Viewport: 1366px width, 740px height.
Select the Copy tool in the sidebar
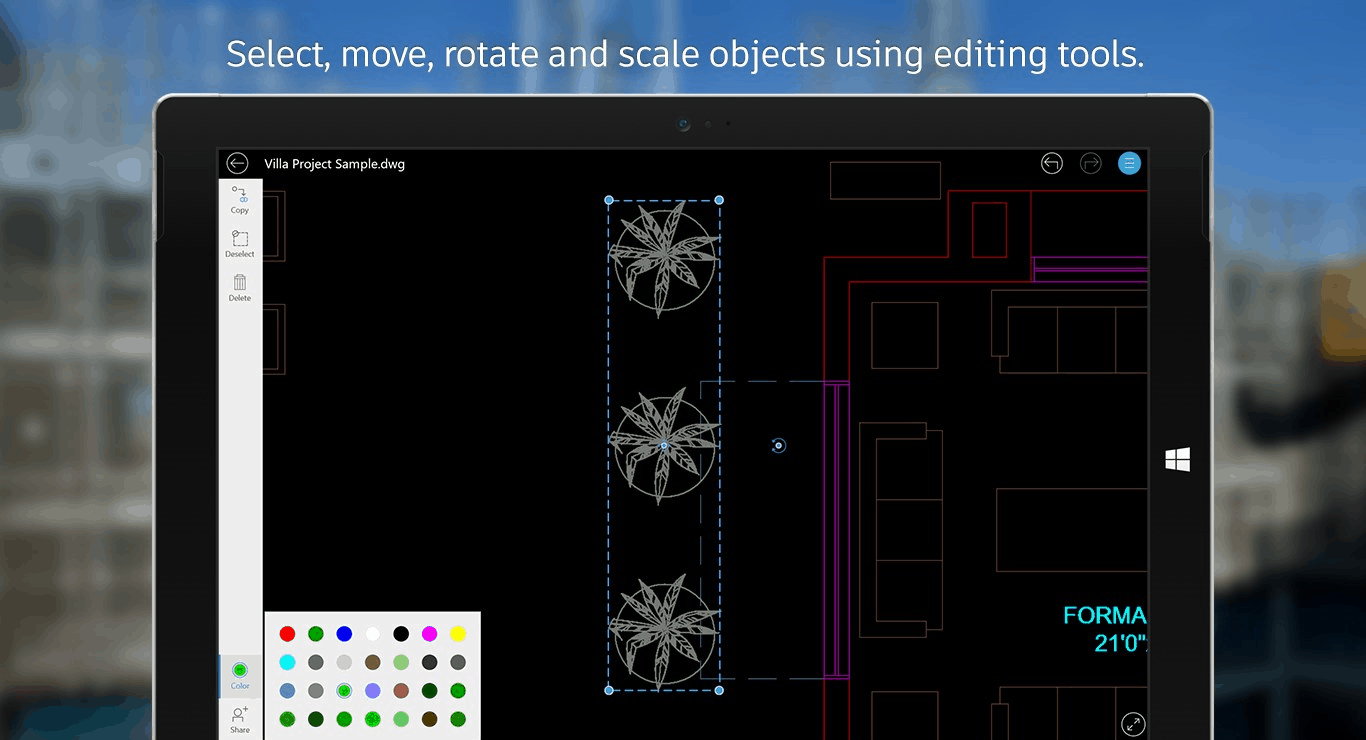click(240, 198)
